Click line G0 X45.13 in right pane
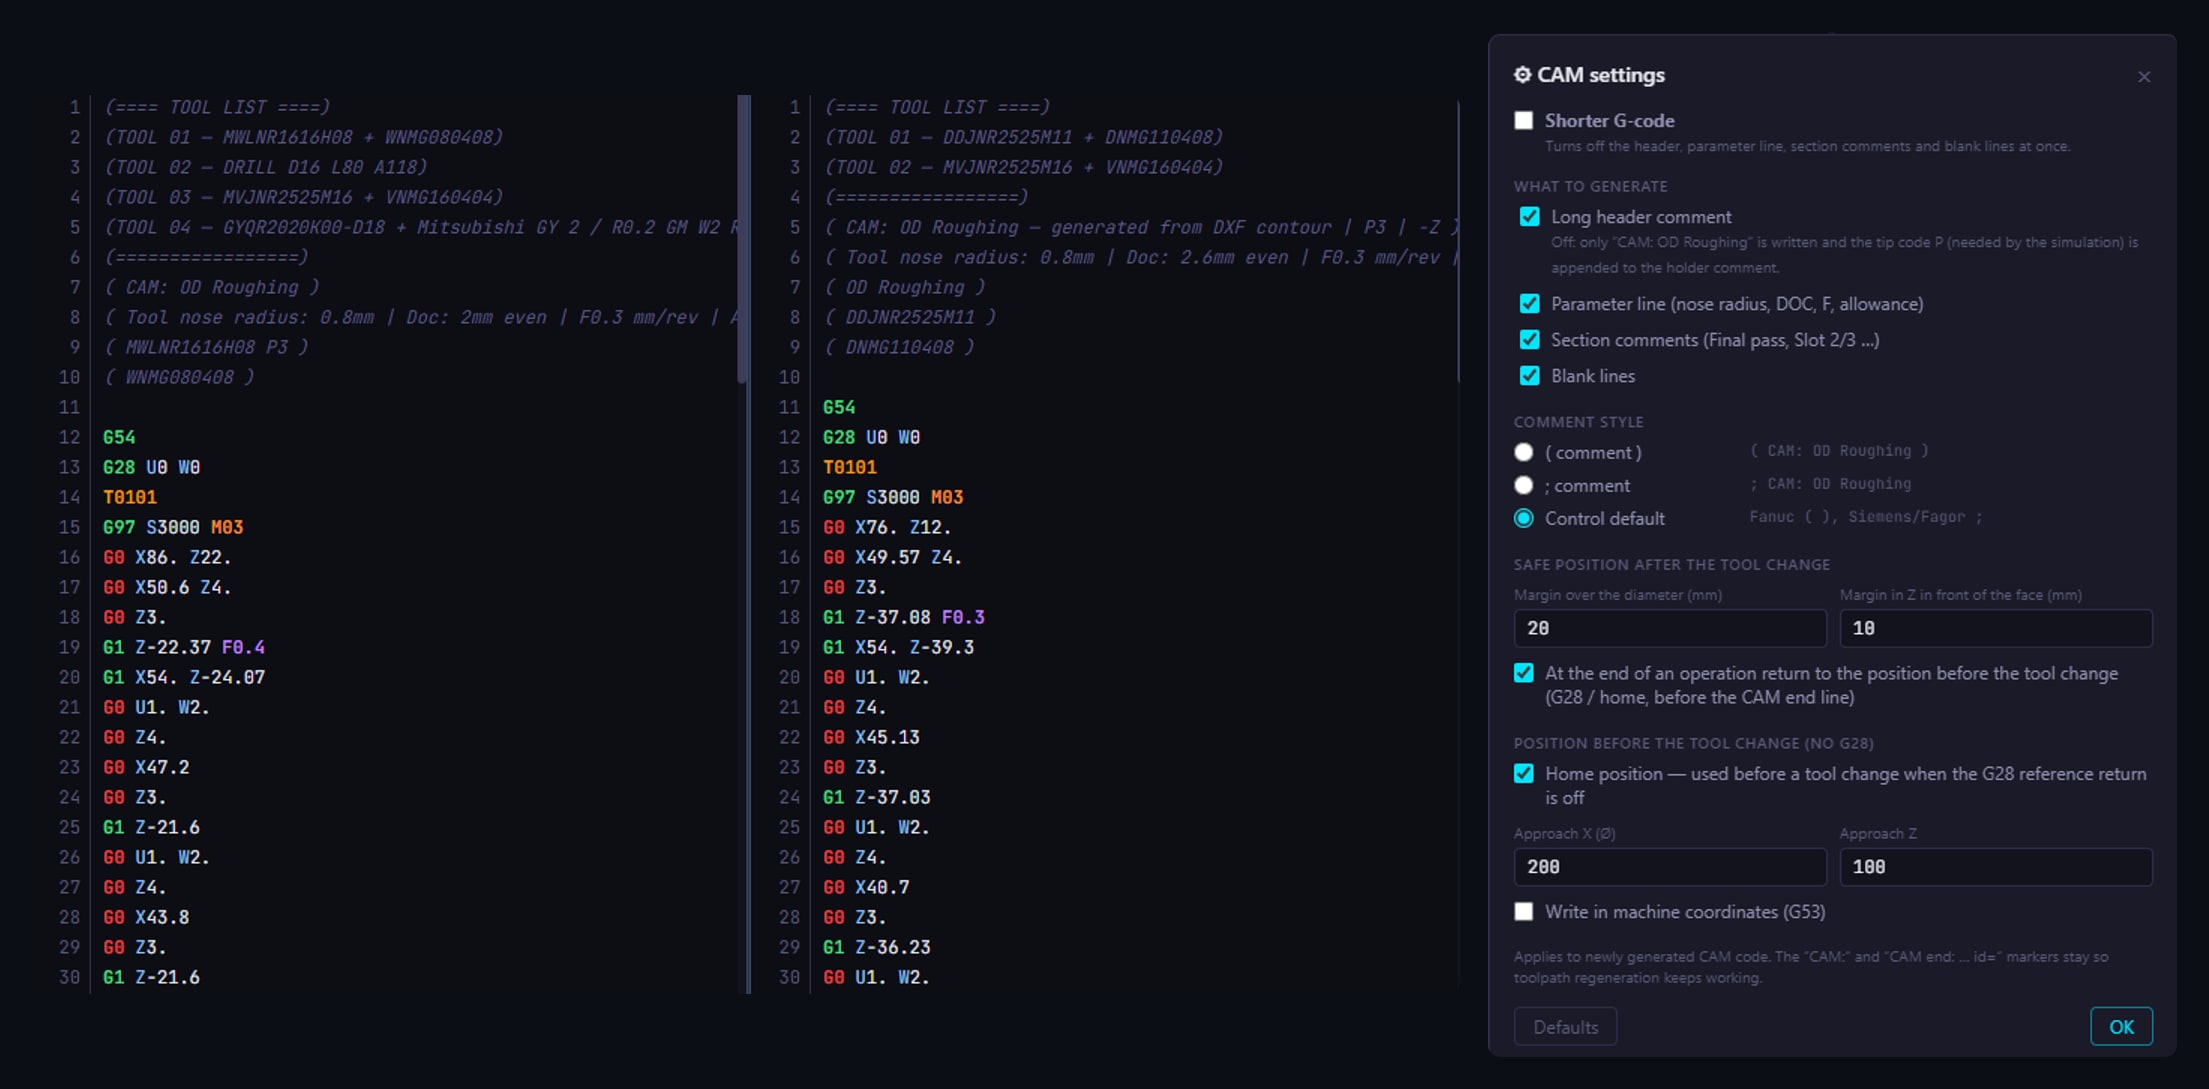Image resolution: width=2209 pixels, height=1089 pixels. 871,737
